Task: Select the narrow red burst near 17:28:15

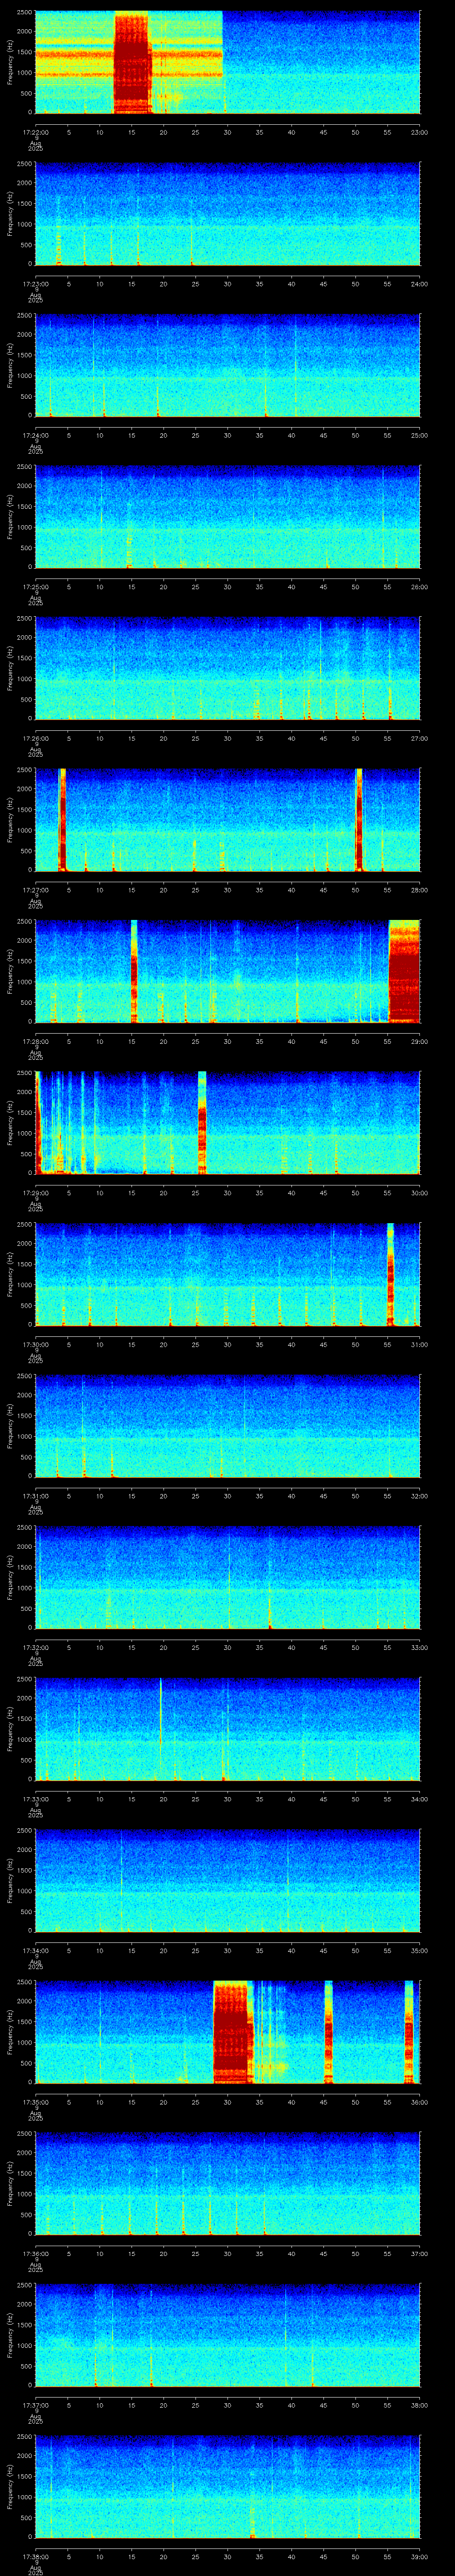Action: click(134, 971)
